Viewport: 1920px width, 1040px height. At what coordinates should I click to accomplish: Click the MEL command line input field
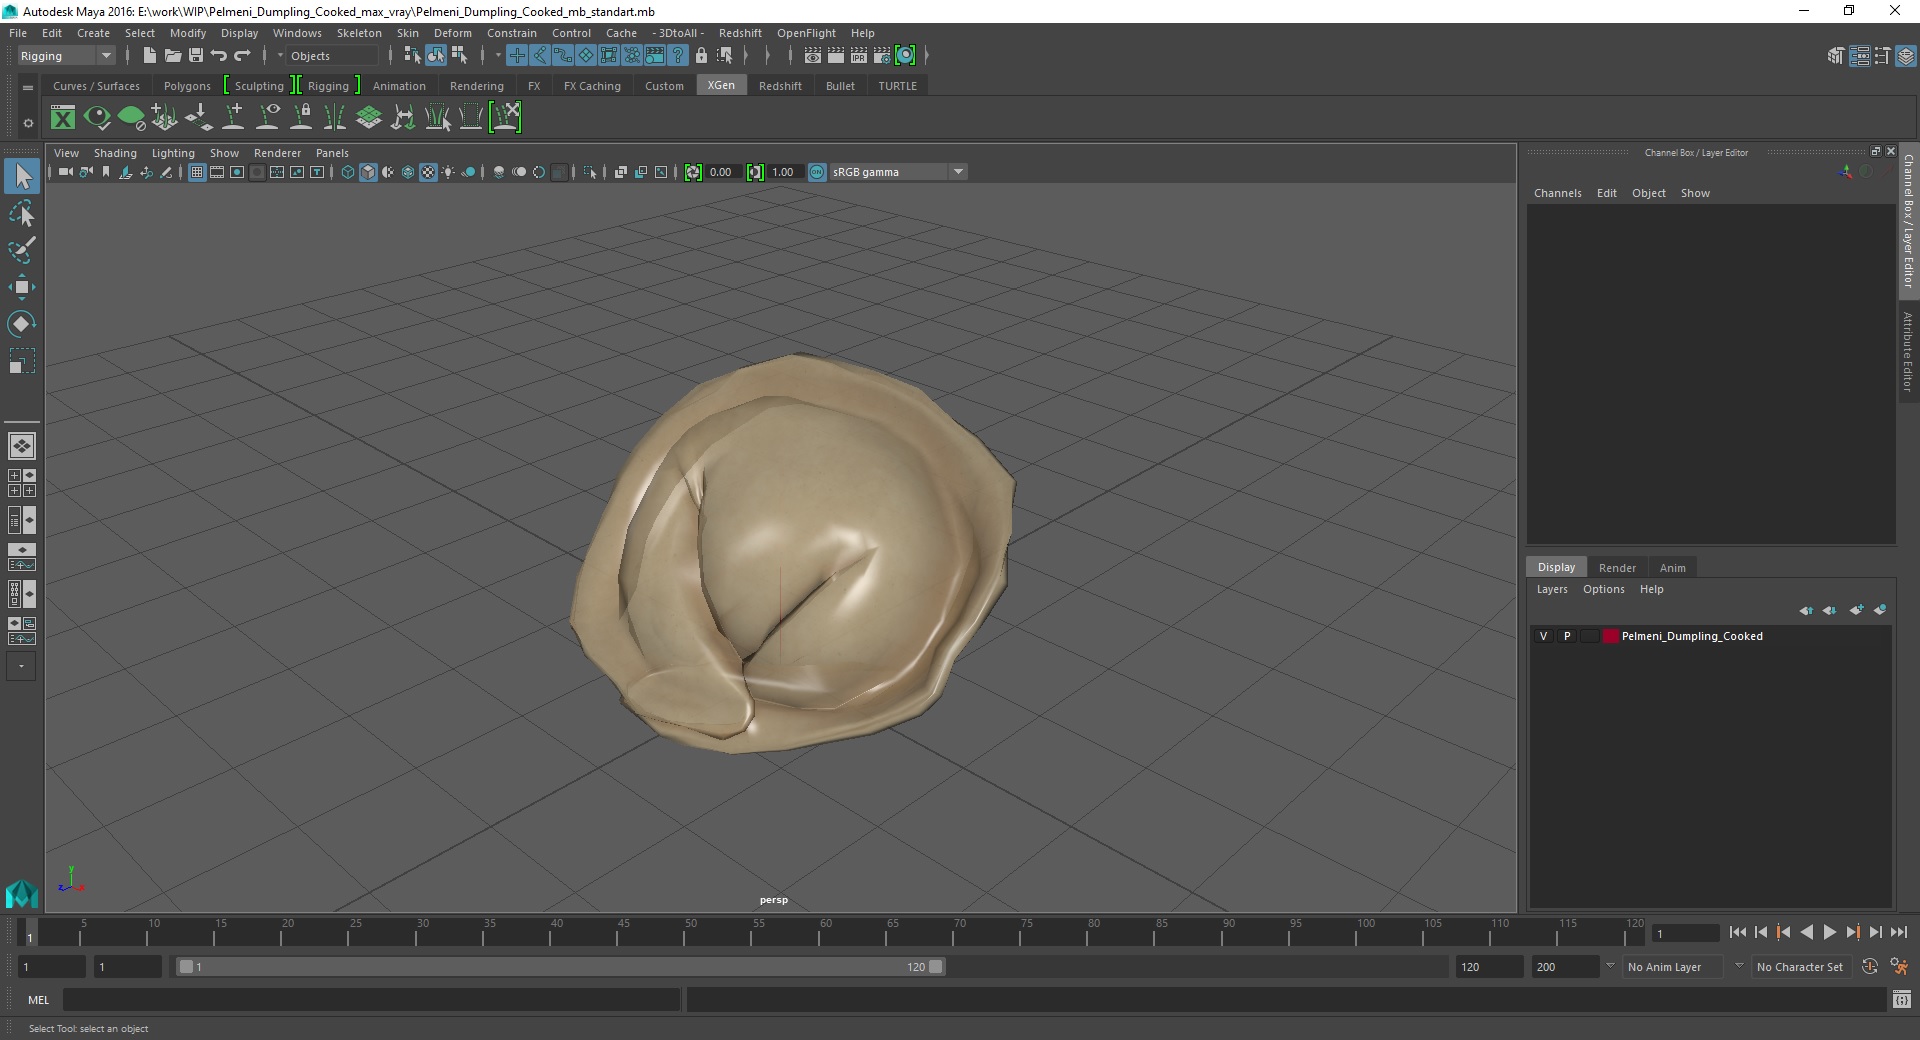tap(372, 999)
